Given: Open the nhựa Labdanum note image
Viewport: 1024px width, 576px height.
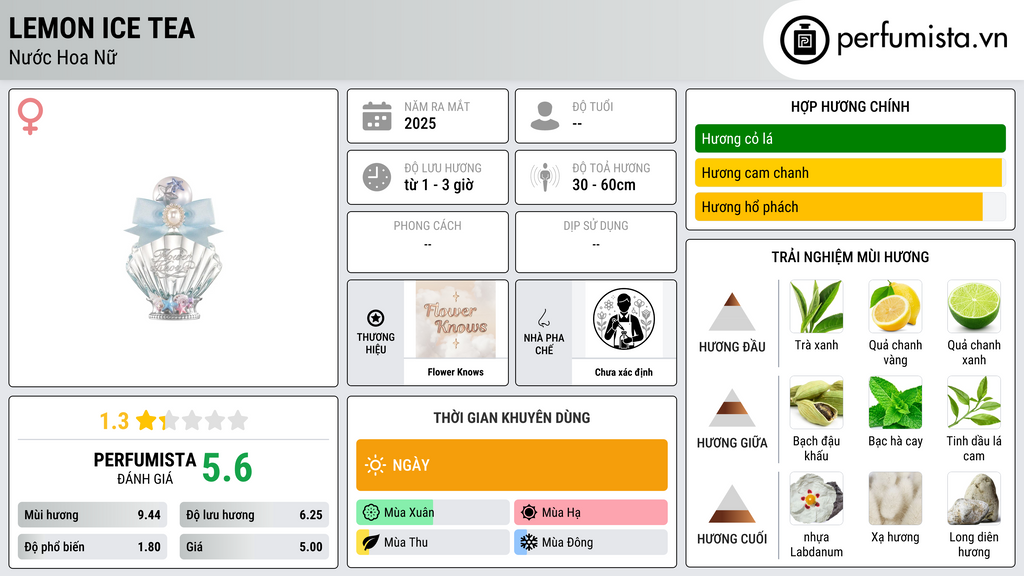Looking at the screenshot, I should click(816, 498).
